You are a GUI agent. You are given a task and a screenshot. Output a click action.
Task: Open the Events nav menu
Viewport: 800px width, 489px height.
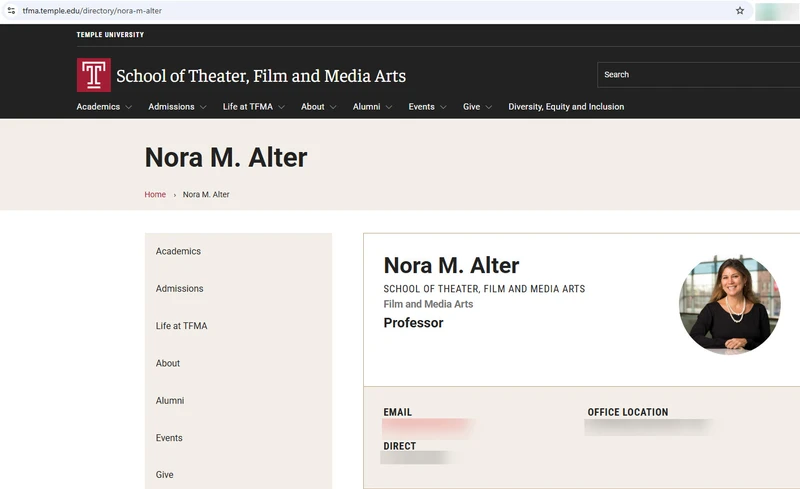[421, 107]
